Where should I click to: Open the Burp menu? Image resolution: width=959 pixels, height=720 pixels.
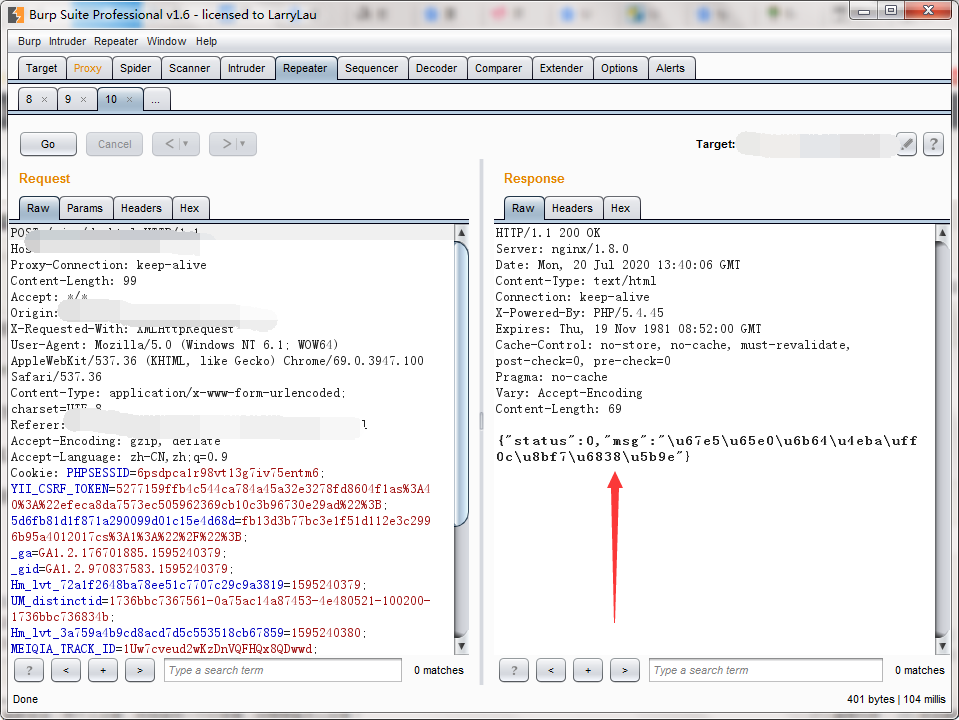click(x=29, y=41)
